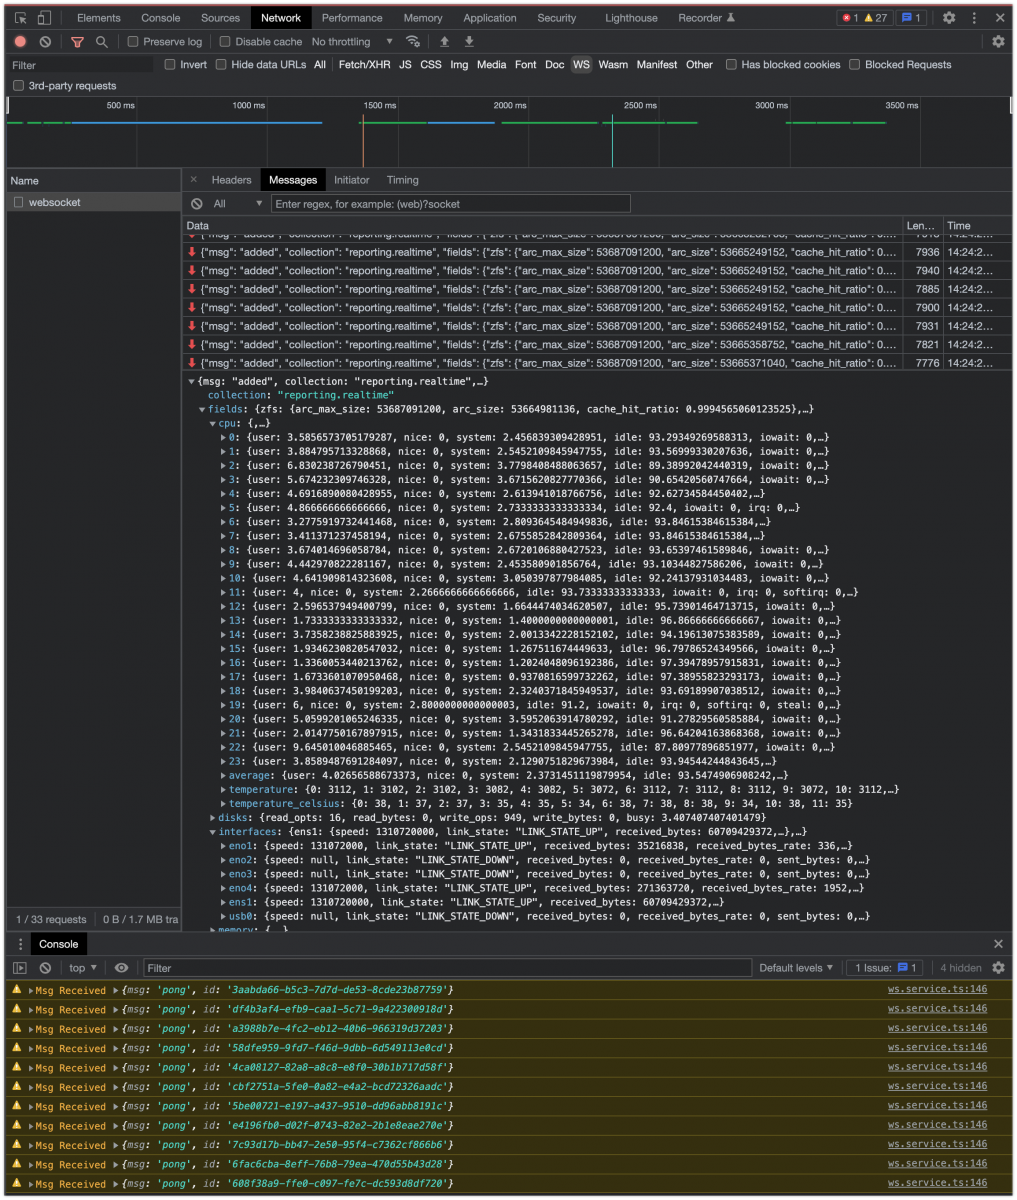
Task: Click the import HAR file icon
Action: 445,42
